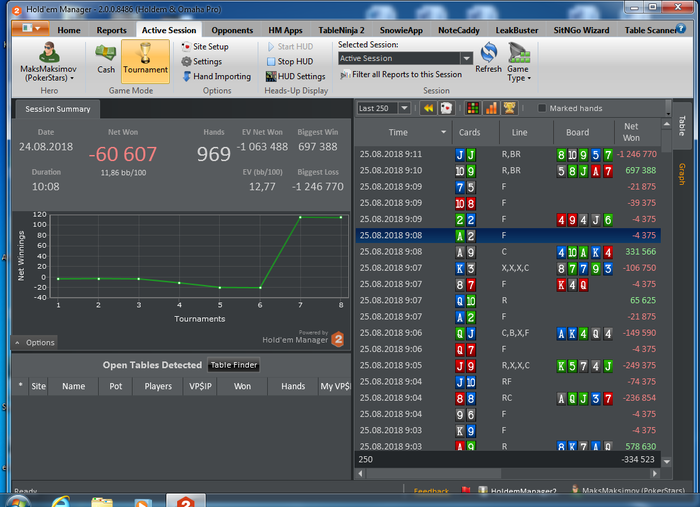Image resolution: width=700 pixels, height=507 pixels.
Task: Toggle the Marked hands checkbox
Action: pyautogui.click(x=542, y=108)
